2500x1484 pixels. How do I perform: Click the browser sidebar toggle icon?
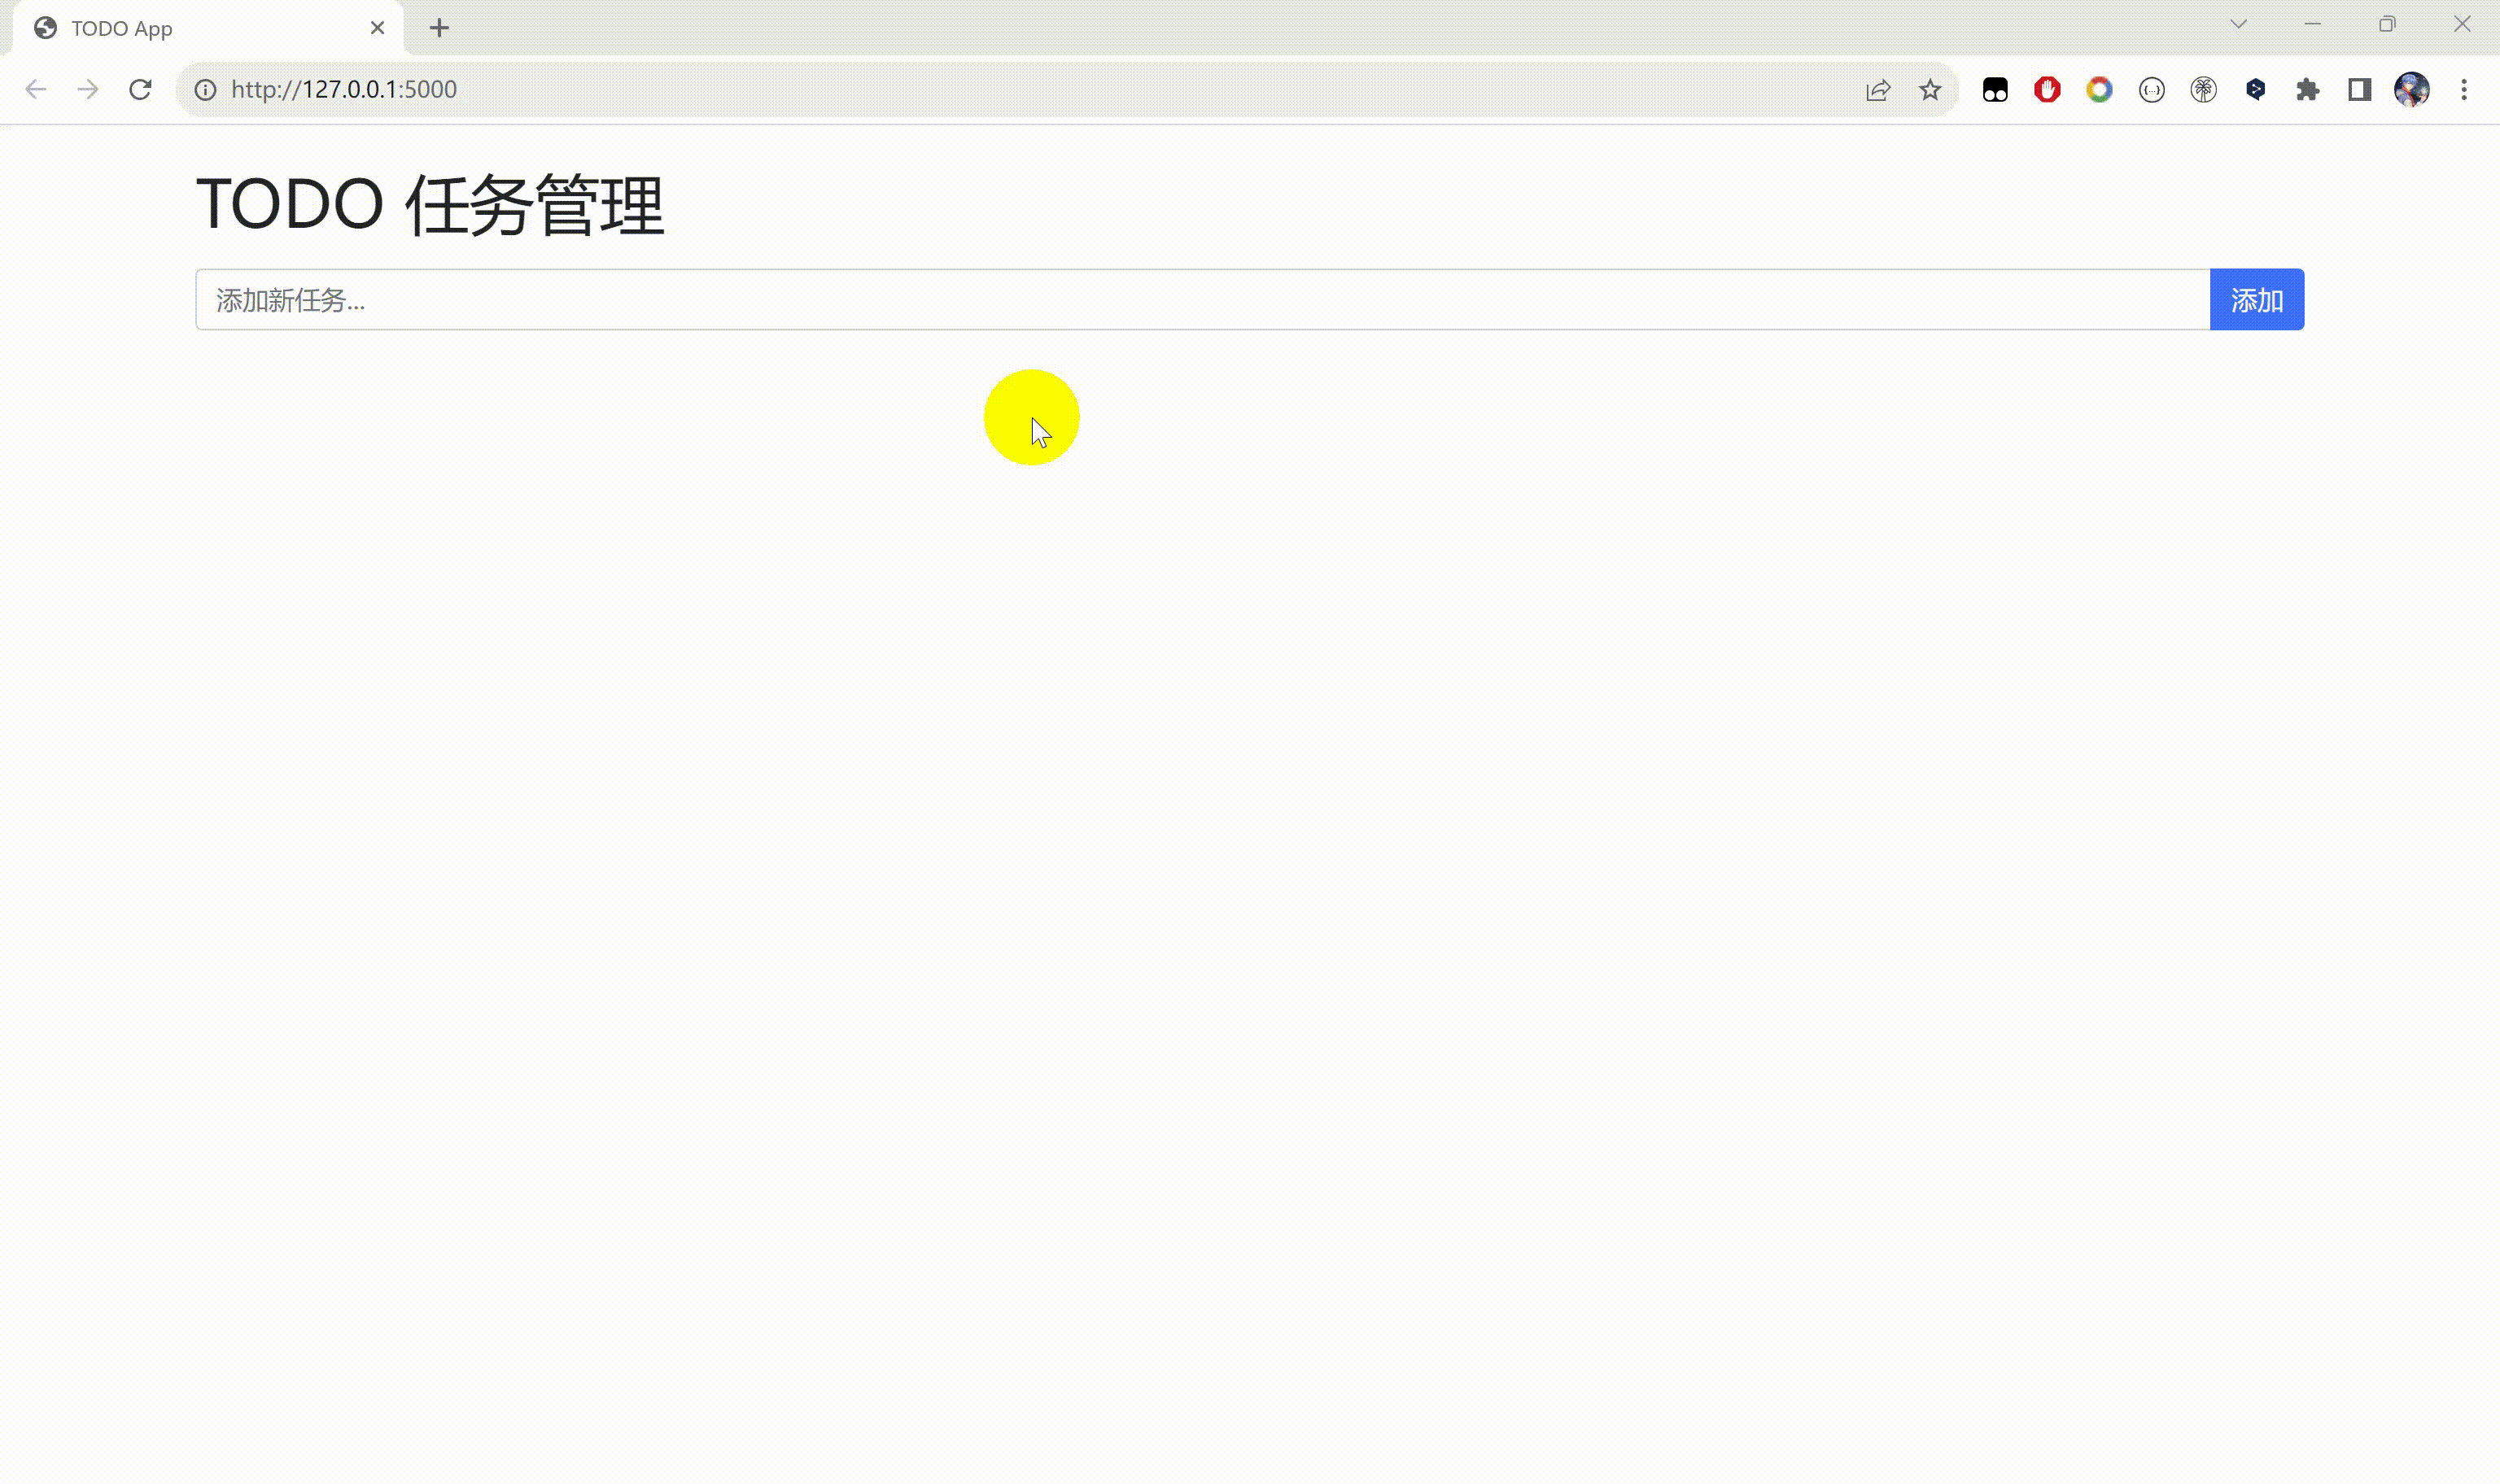click(2362, 89)
